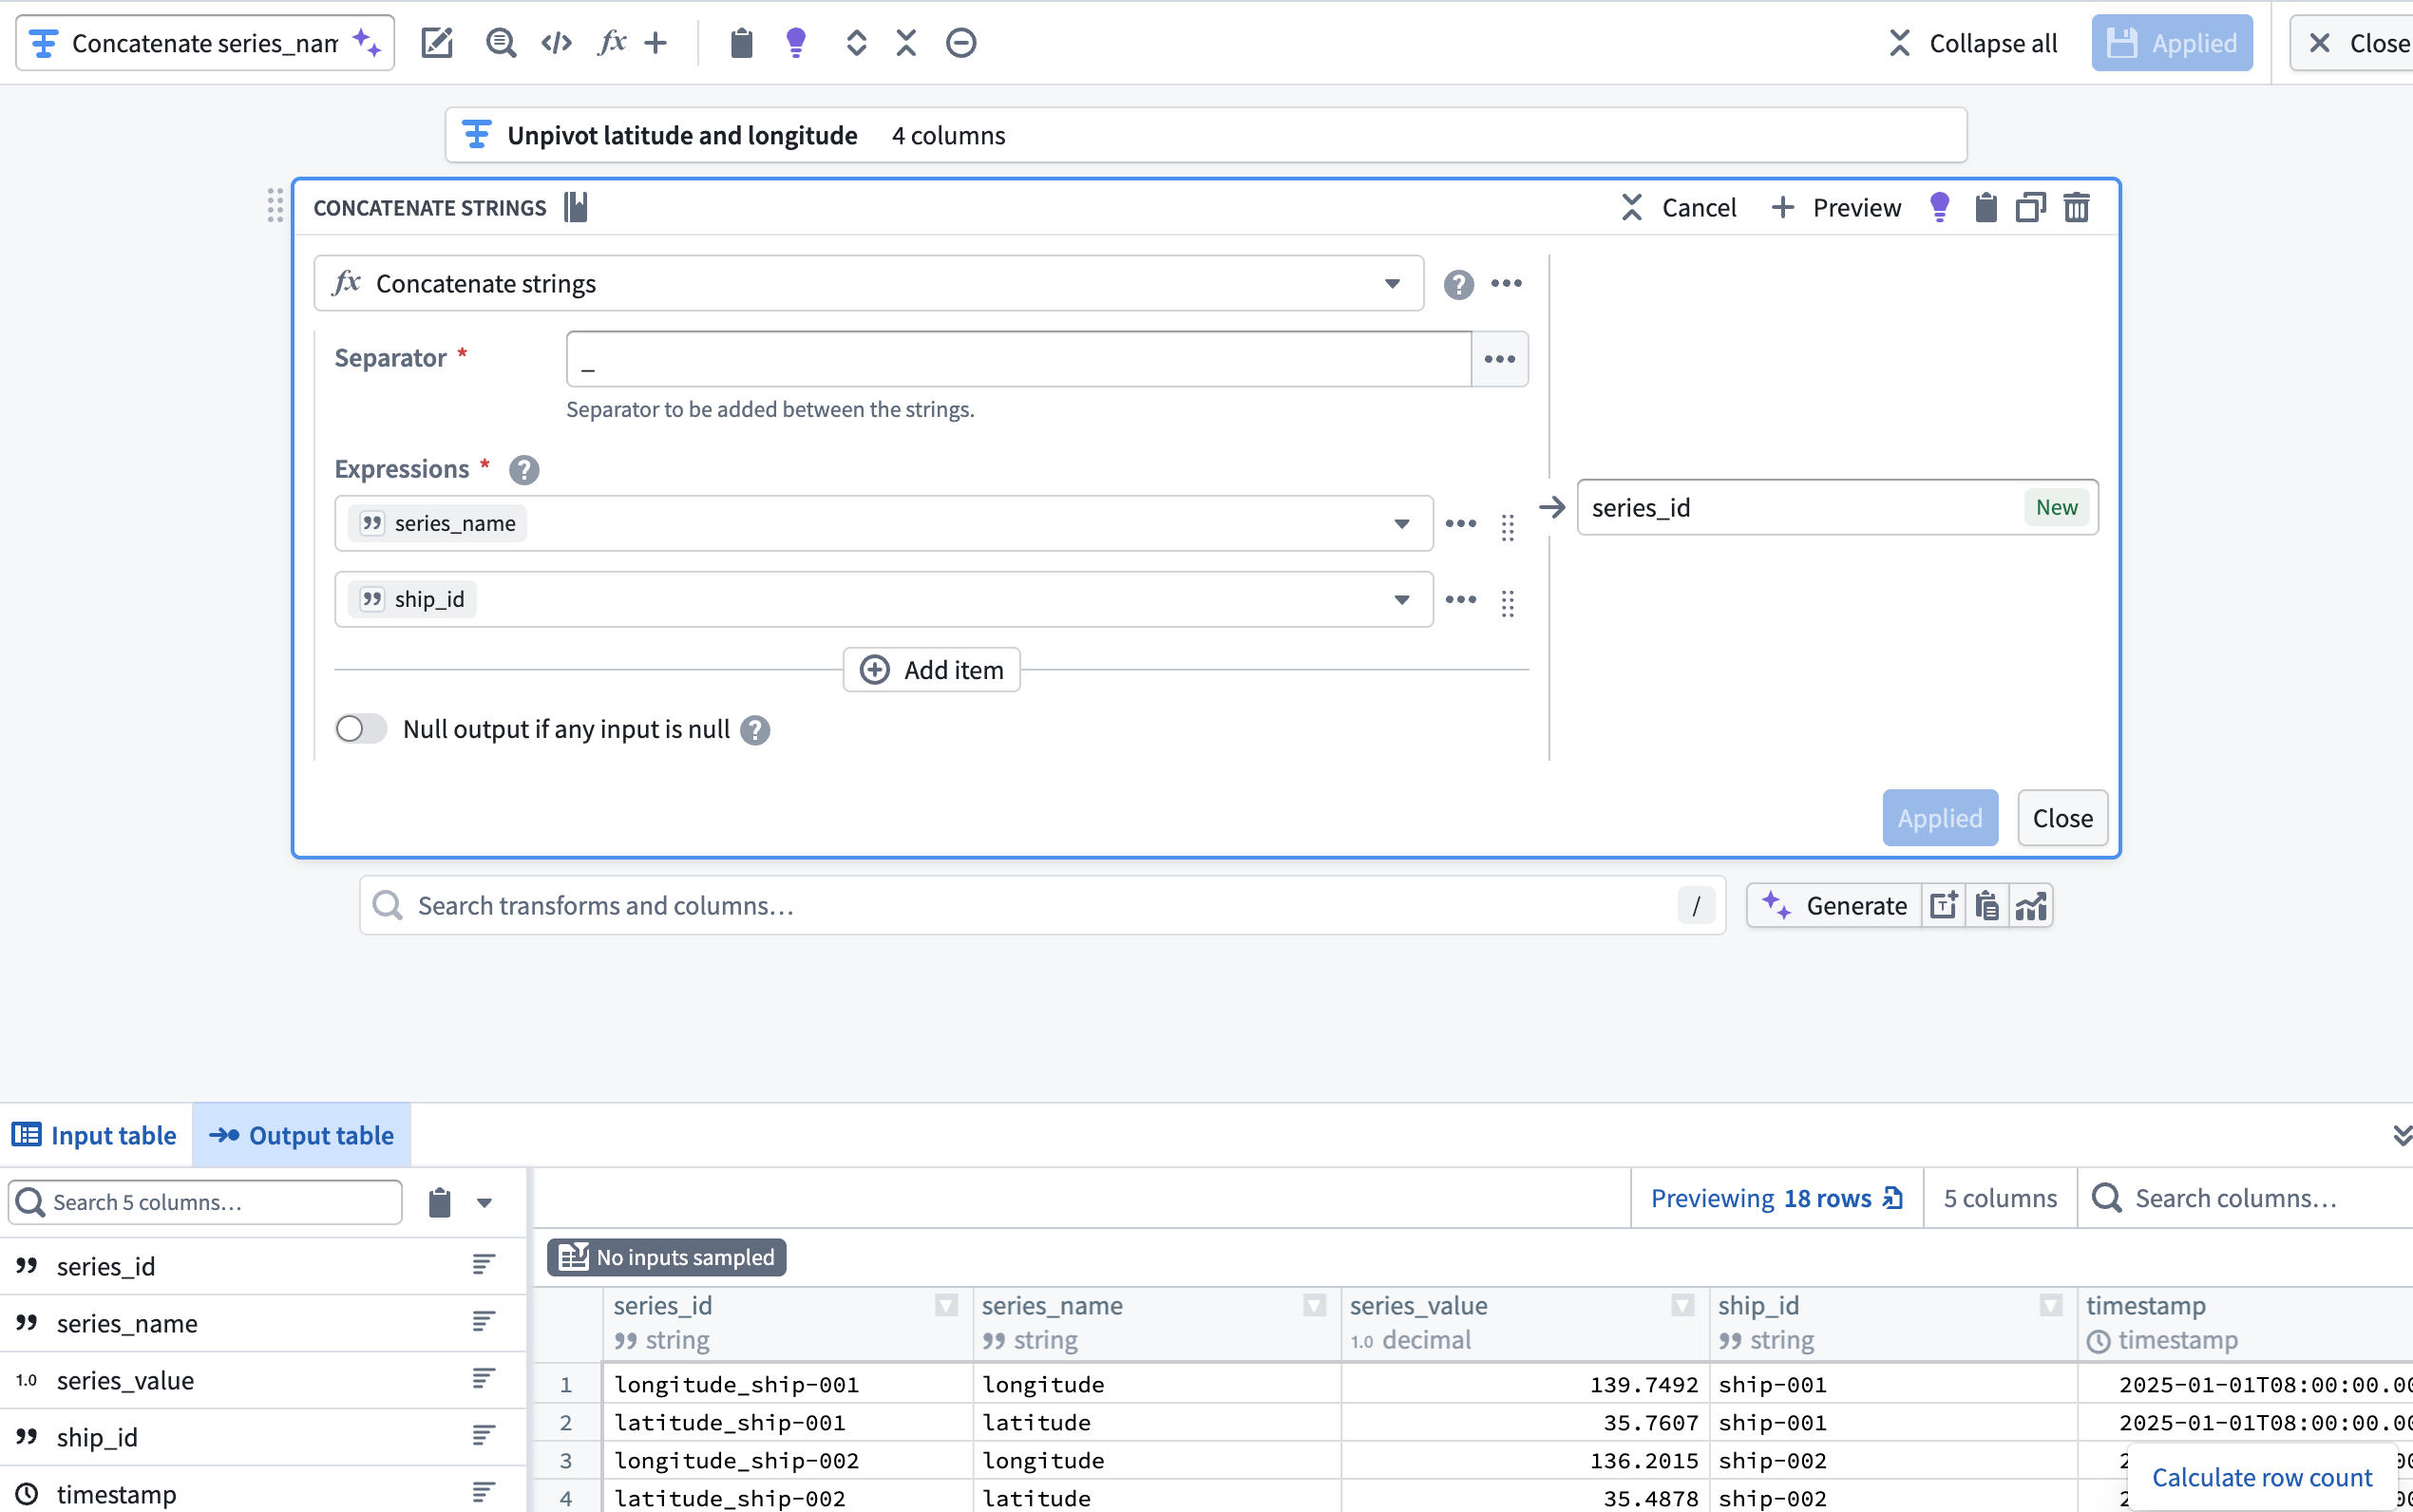This screenshot has height=1512, width=2413.
Task: Select the edit pencil icon in the toolbar
Action: [x=437, y=42]
